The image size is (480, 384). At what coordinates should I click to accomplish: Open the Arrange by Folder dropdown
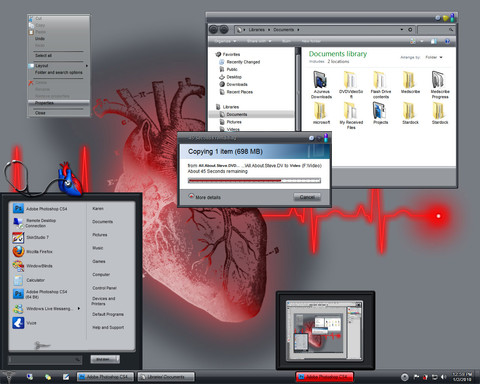click(x=434, y=57)
